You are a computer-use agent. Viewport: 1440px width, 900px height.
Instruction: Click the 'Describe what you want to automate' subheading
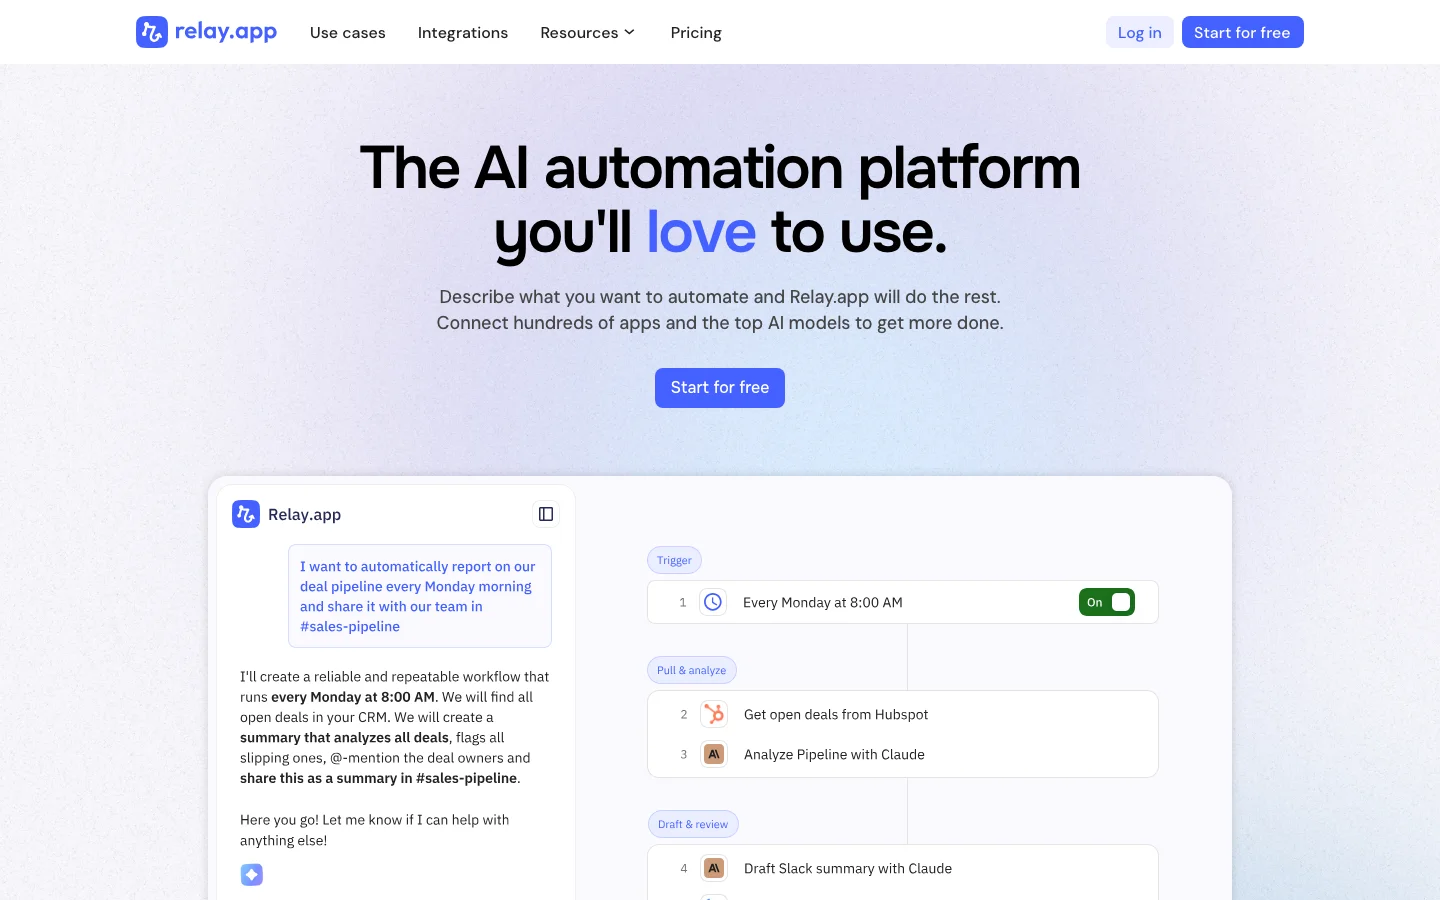point(720,310)
